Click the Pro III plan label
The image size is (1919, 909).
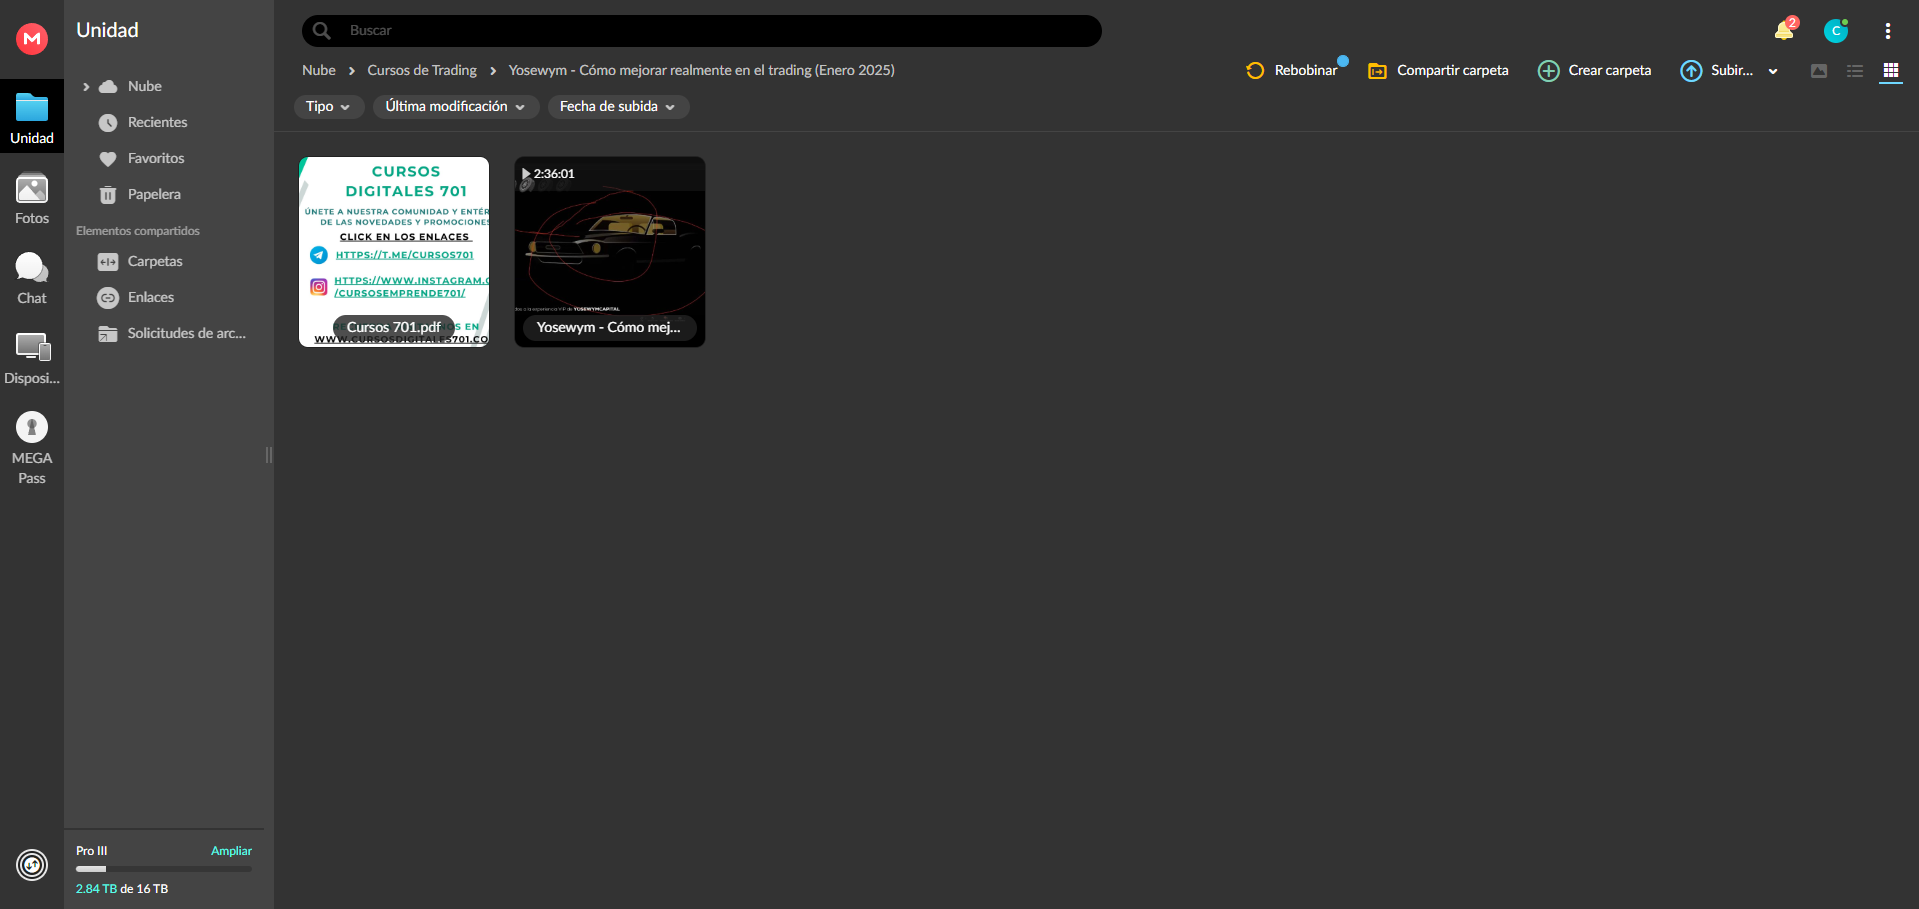point(91,851)
